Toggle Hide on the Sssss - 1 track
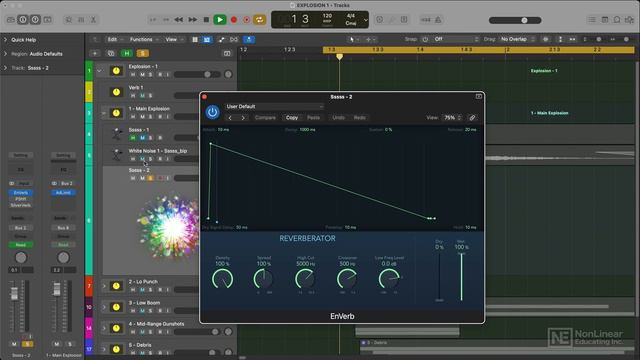The width and height of the screenshot is (640, 360). 133,138
